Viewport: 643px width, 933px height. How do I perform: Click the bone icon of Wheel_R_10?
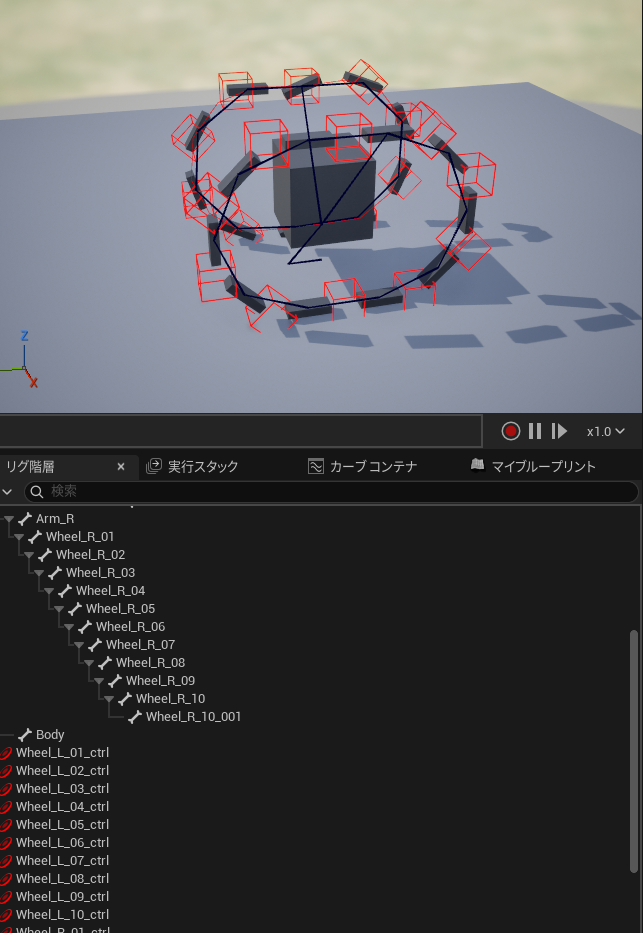pos(125,699)
